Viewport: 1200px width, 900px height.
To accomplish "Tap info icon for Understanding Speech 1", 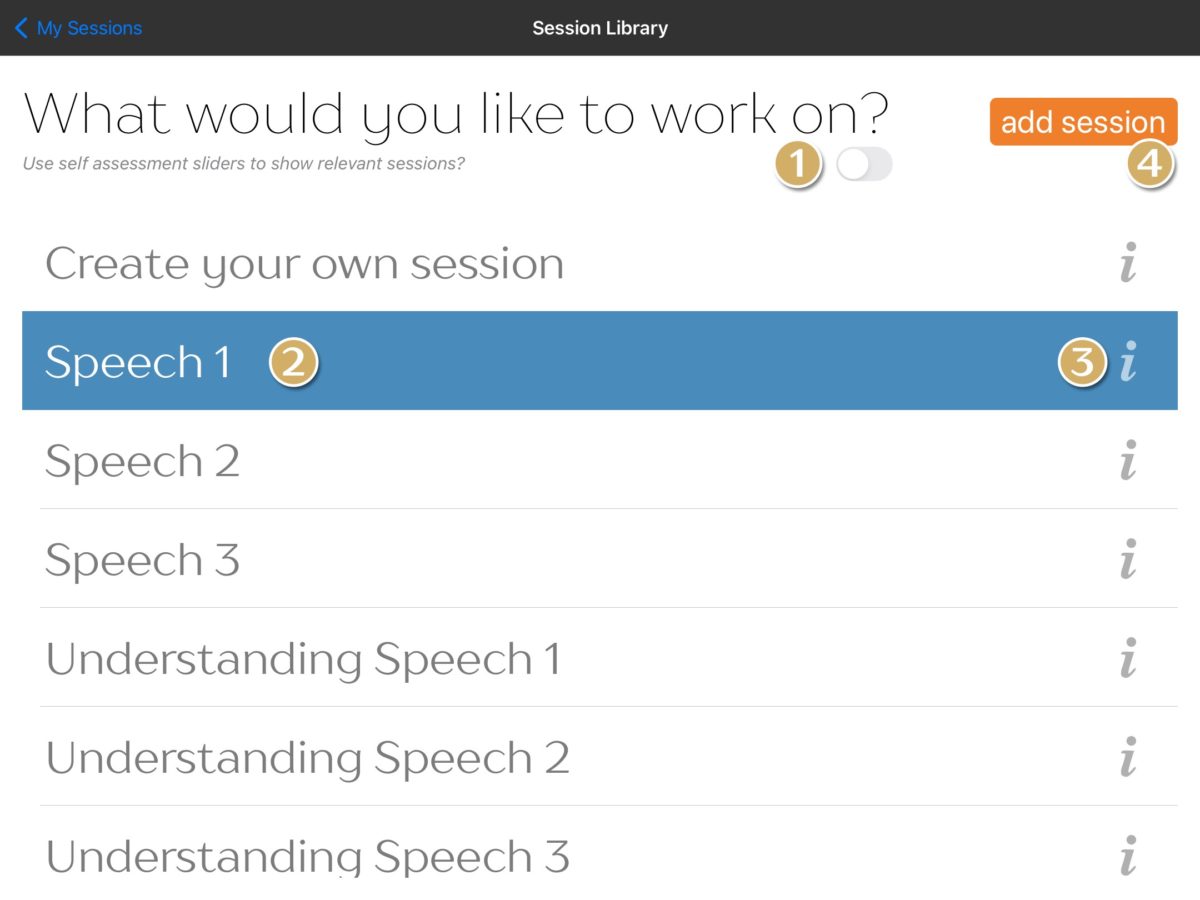I will pos(1128,660).
